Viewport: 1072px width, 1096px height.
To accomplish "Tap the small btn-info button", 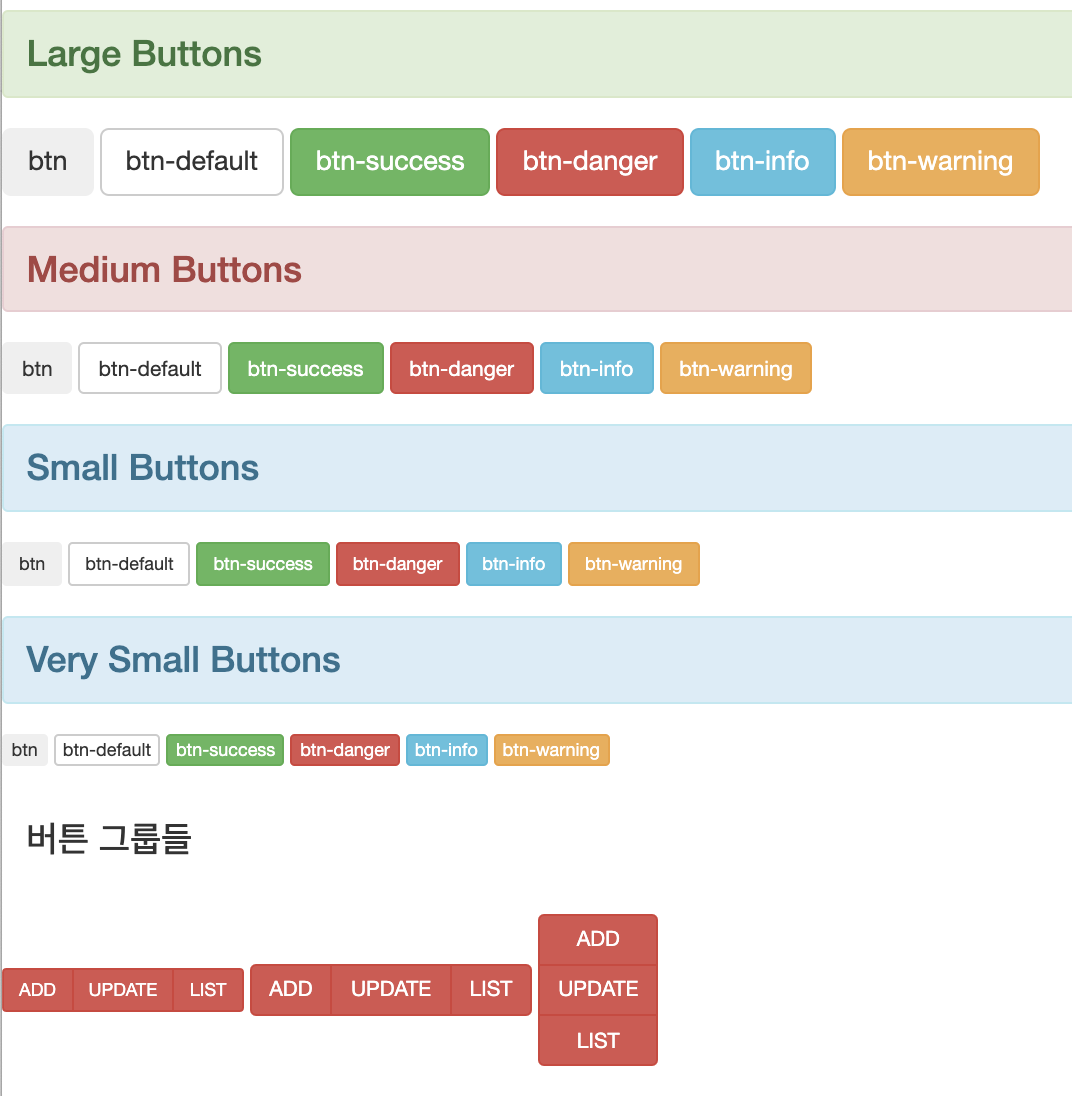I will tap(514, 564).
